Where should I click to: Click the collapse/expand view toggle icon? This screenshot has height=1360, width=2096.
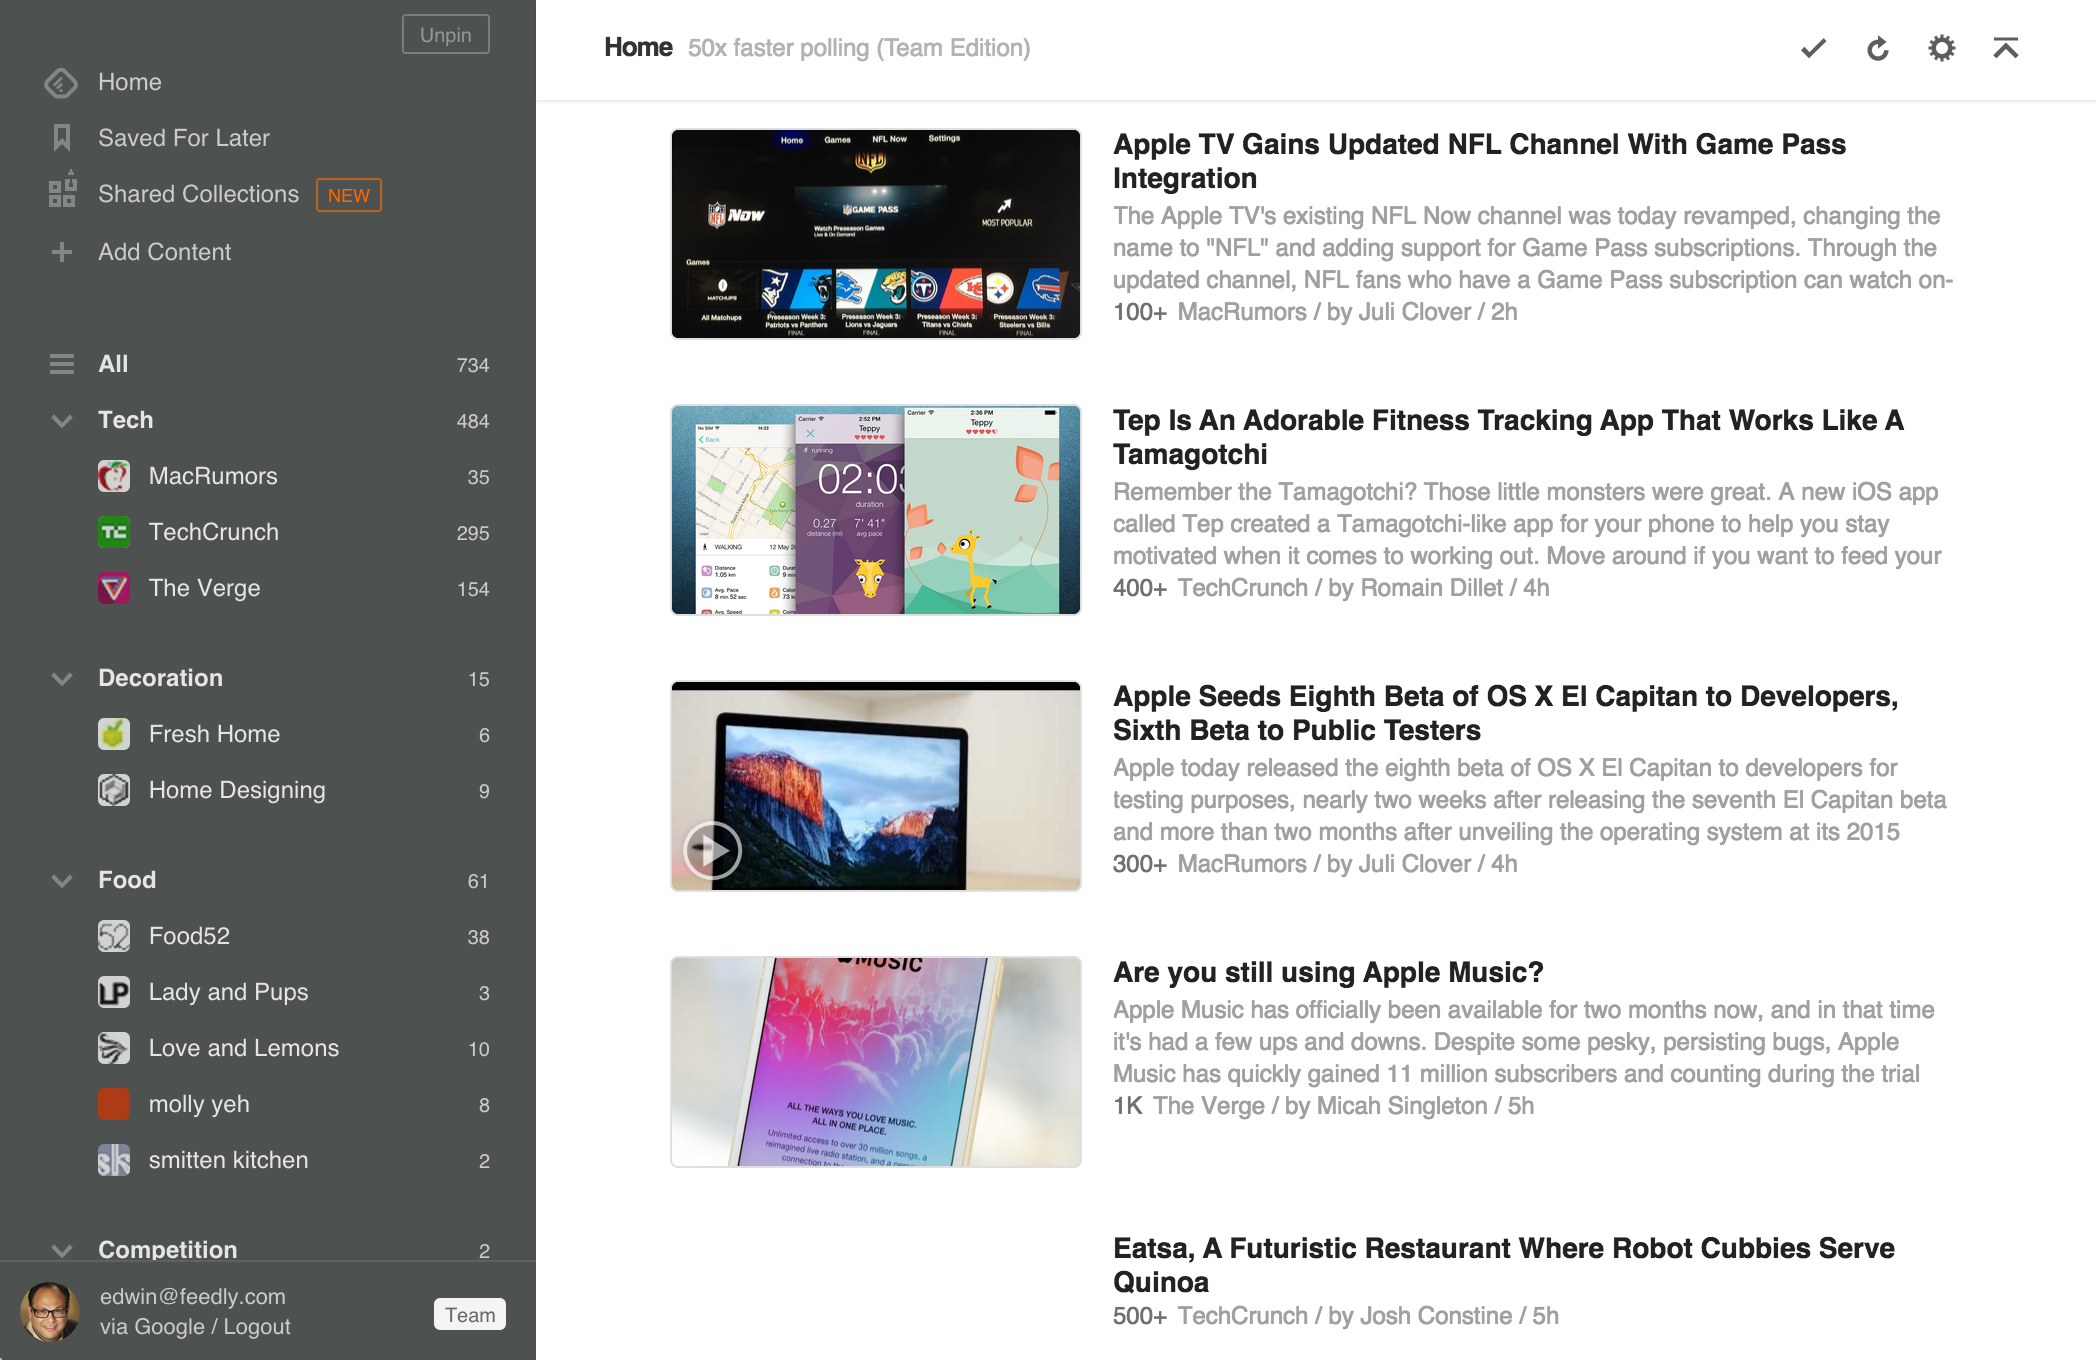(2007, 47)
